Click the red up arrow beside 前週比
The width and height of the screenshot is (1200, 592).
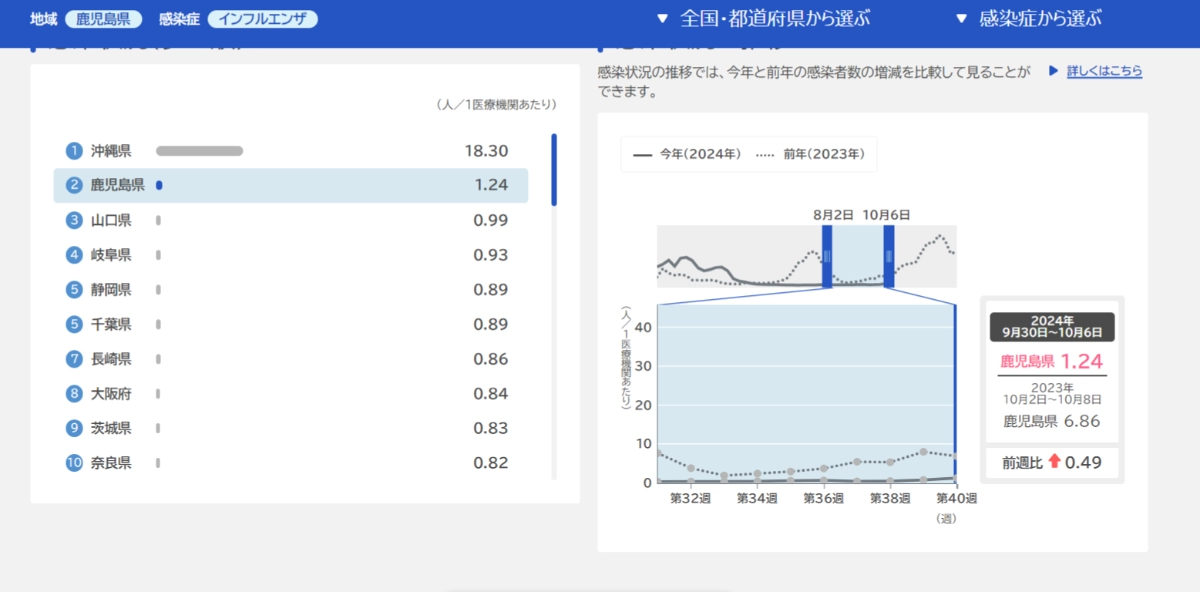[x=1054, y=463]
